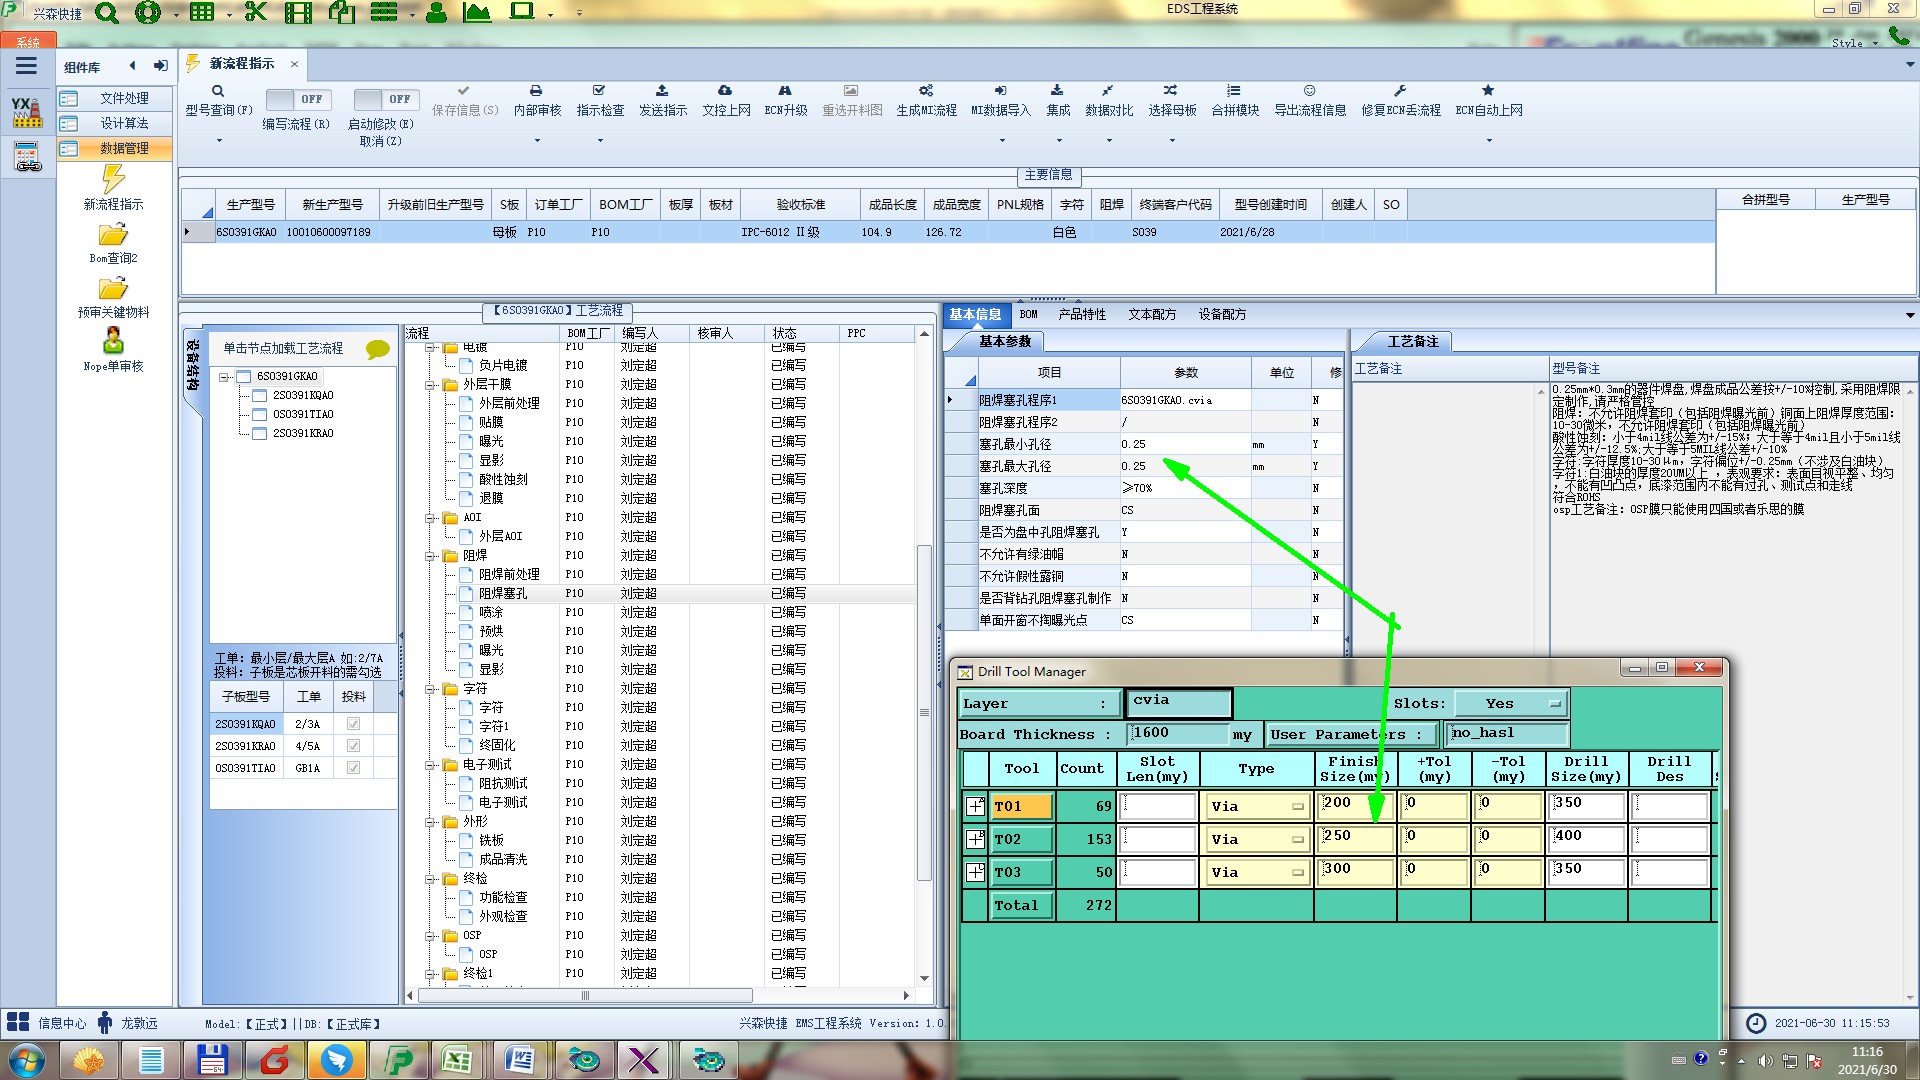Check the box next to 2S0391KRA0 tree node

click(x=259, y=434)
